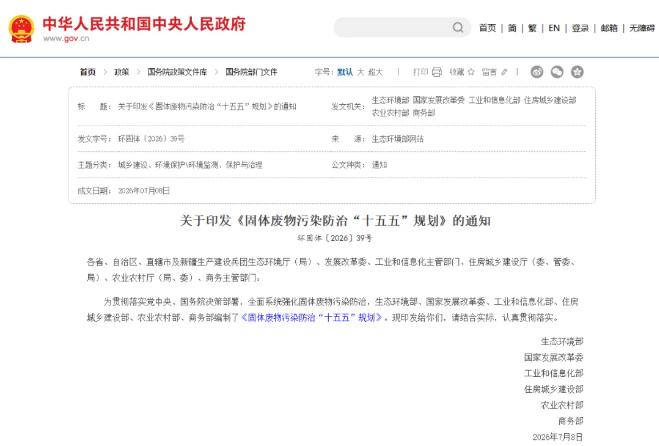The height and width of the screenshot is (446, 659).
Task: Open 国务院政策文件库 breadcrumb item
Action: point(177,72)
